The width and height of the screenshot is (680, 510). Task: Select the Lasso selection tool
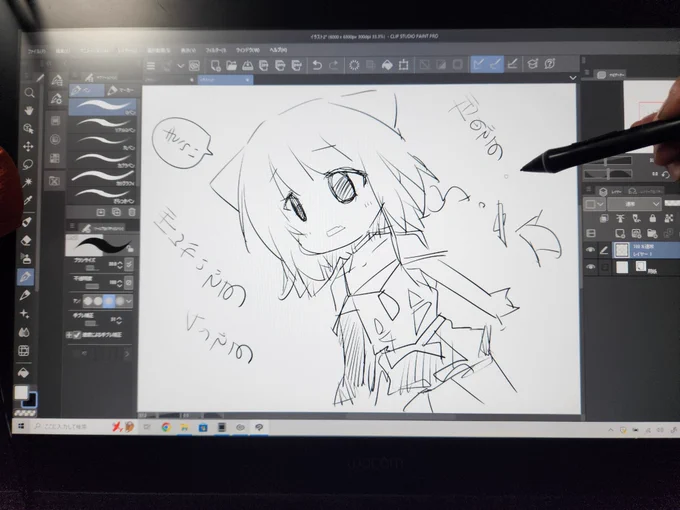(28, 164)
